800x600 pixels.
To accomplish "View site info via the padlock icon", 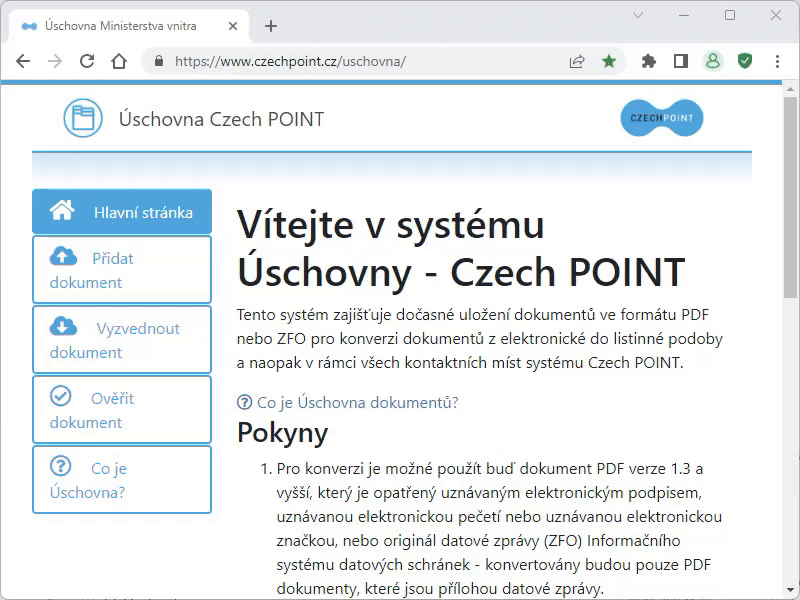I will [159, 61].
